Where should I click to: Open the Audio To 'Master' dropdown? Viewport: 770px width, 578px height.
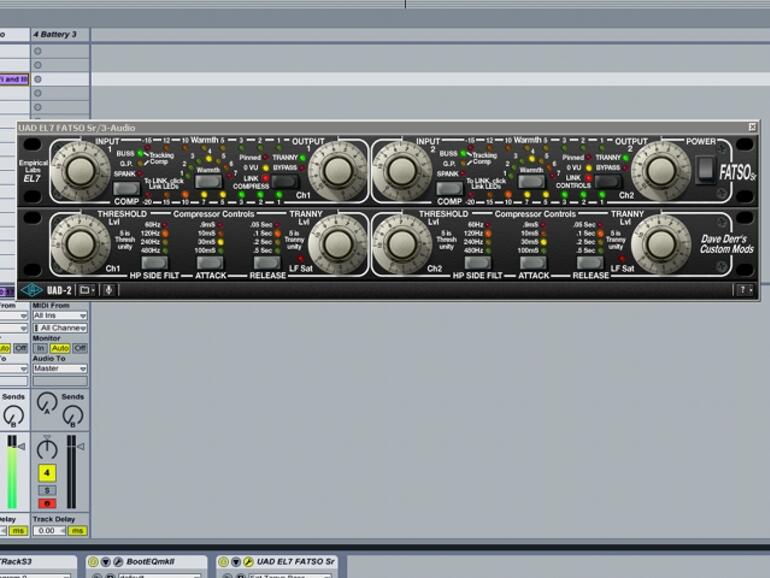tap(60, 368)
